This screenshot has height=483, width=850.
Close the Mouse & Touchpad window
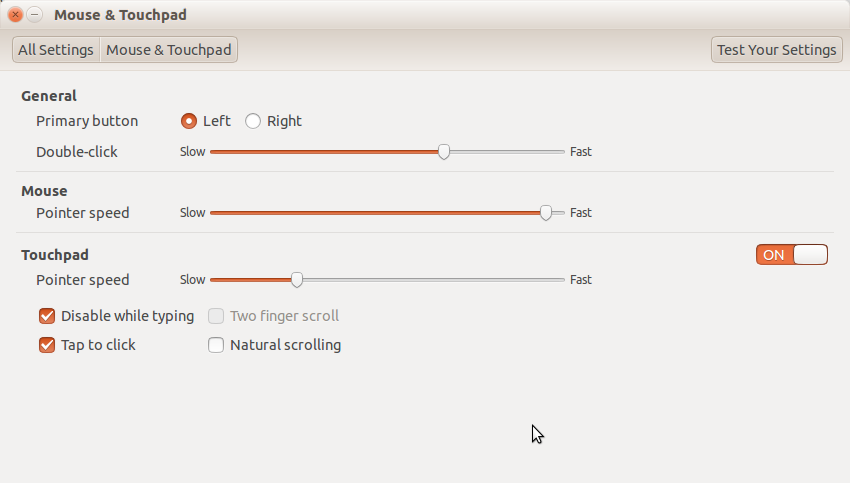pos(15,15)
